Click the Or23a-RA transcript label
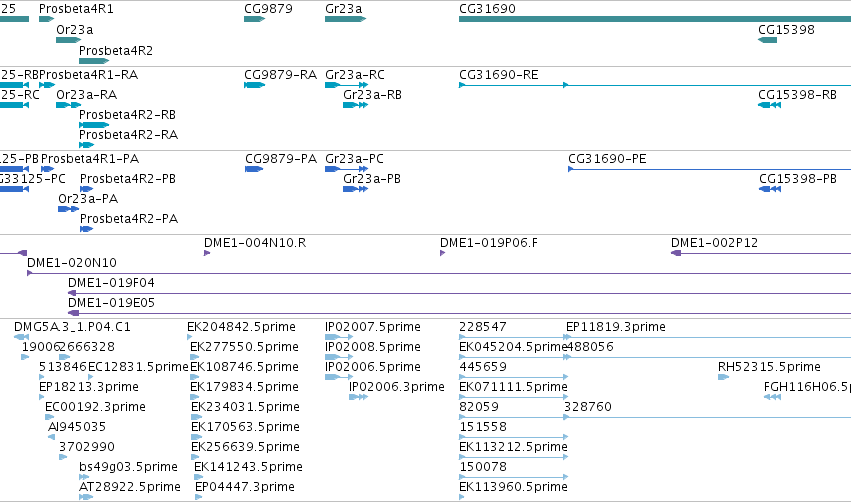The image size is (851, 502). click(x=87, y=94)
